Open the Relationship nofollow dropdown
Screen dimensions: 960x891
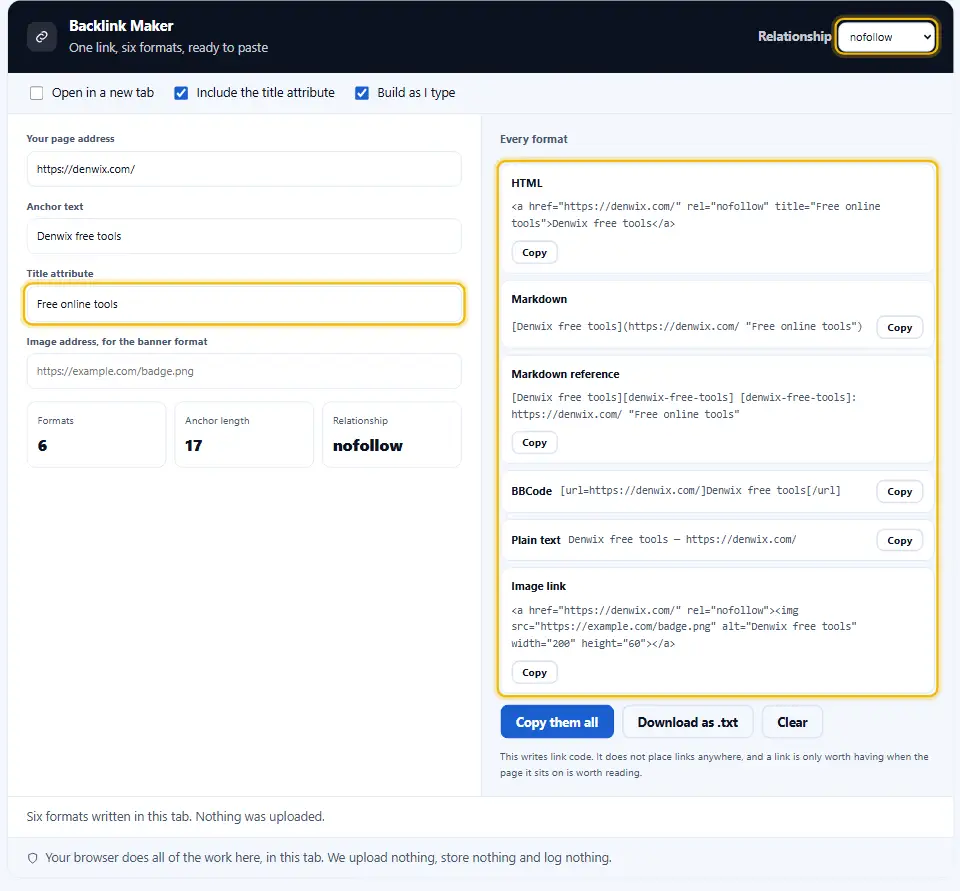pyautogui.click(x=887, y=37)
